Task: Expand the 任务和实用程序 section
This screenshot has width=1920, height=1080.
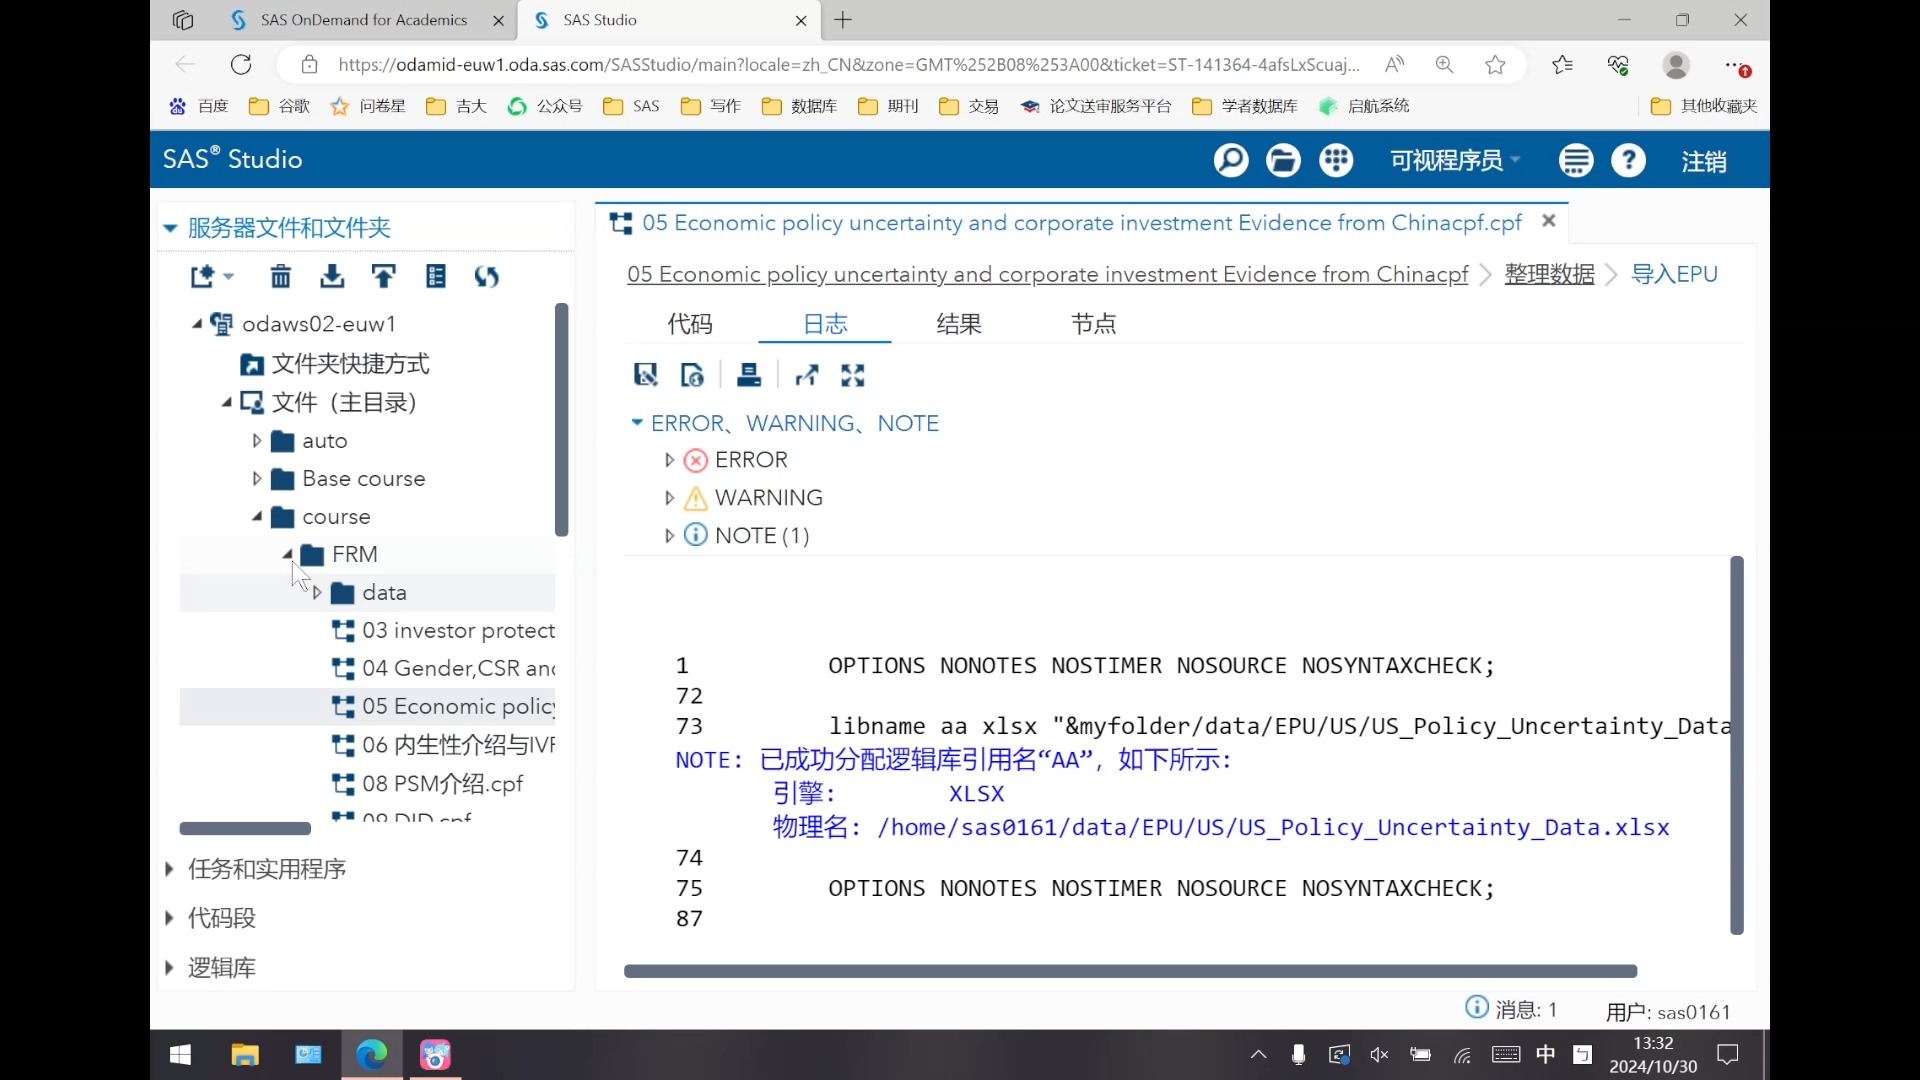Action: (169, 869)
